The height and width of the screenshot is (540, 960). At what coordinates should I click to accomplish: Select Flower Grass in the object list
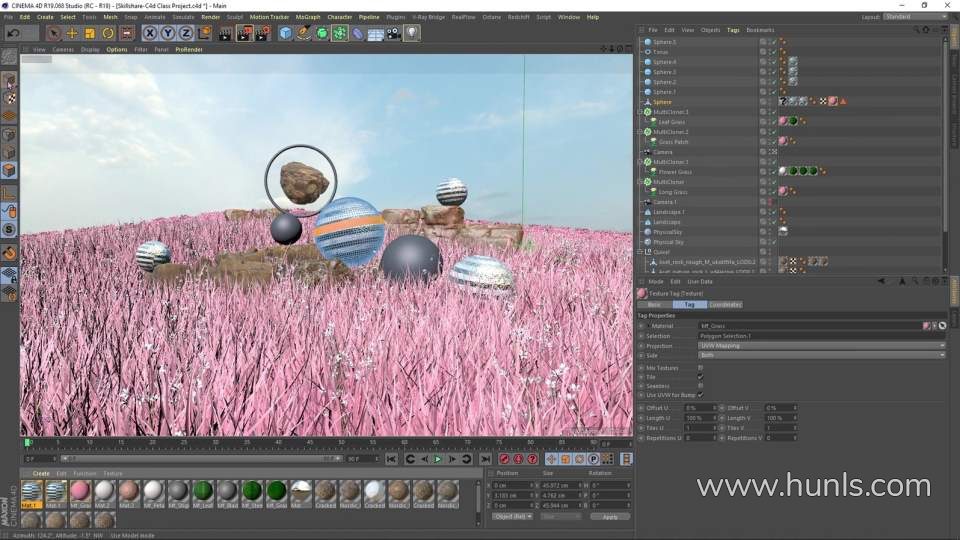tap(674, 172)
